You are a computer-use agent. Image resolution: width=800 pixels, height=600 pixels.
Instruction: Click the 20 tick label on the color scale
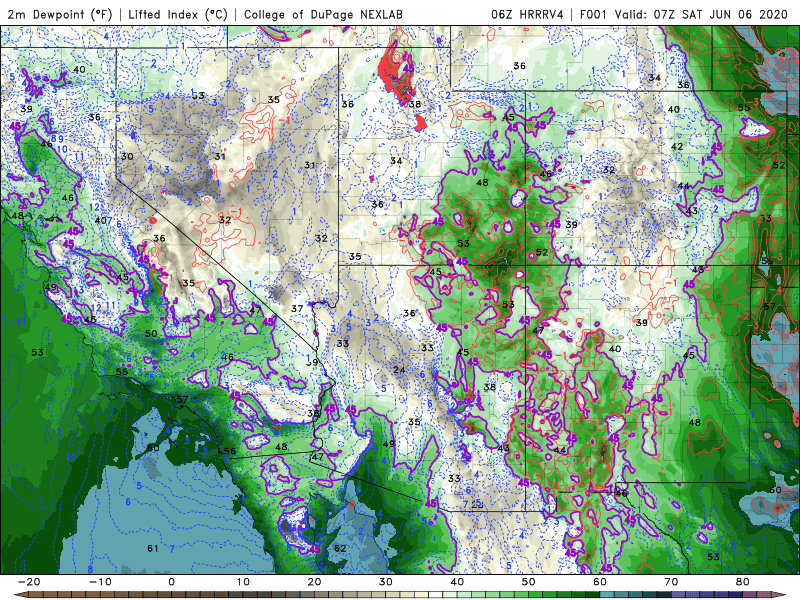tap(314, 582)
